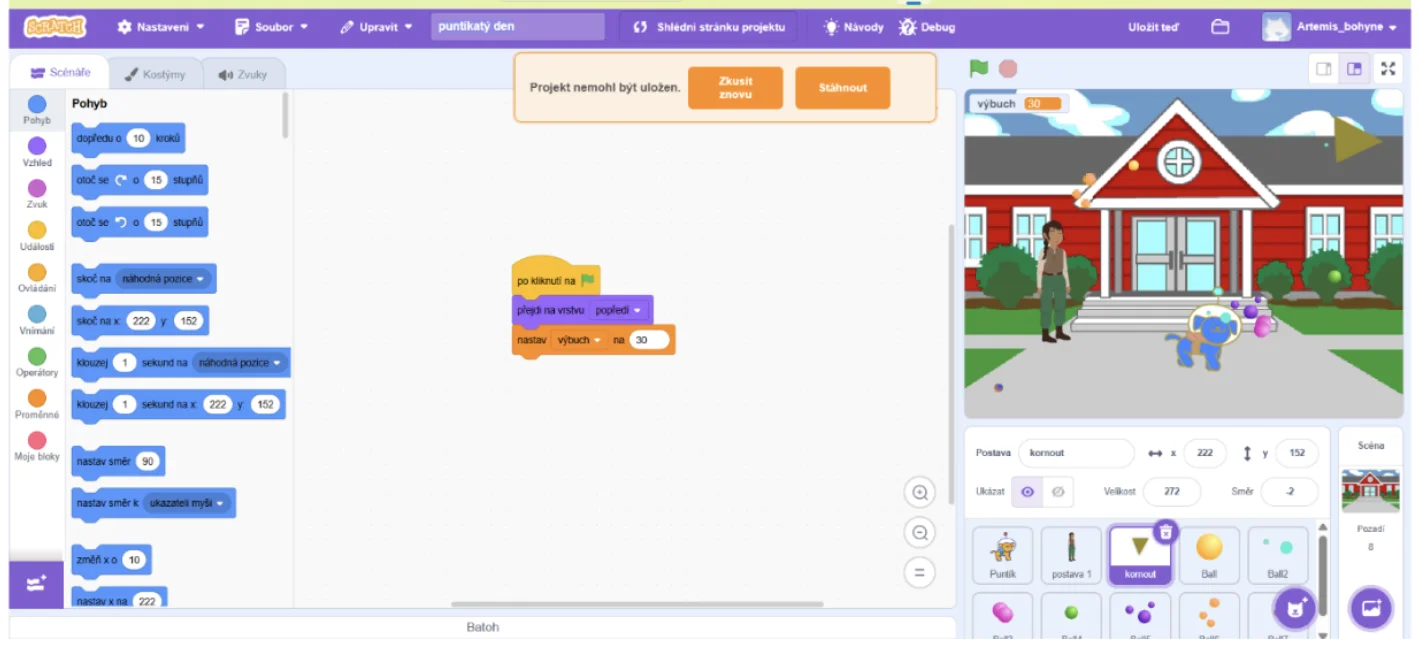Open the Zvuky tab

coord(242,74)
